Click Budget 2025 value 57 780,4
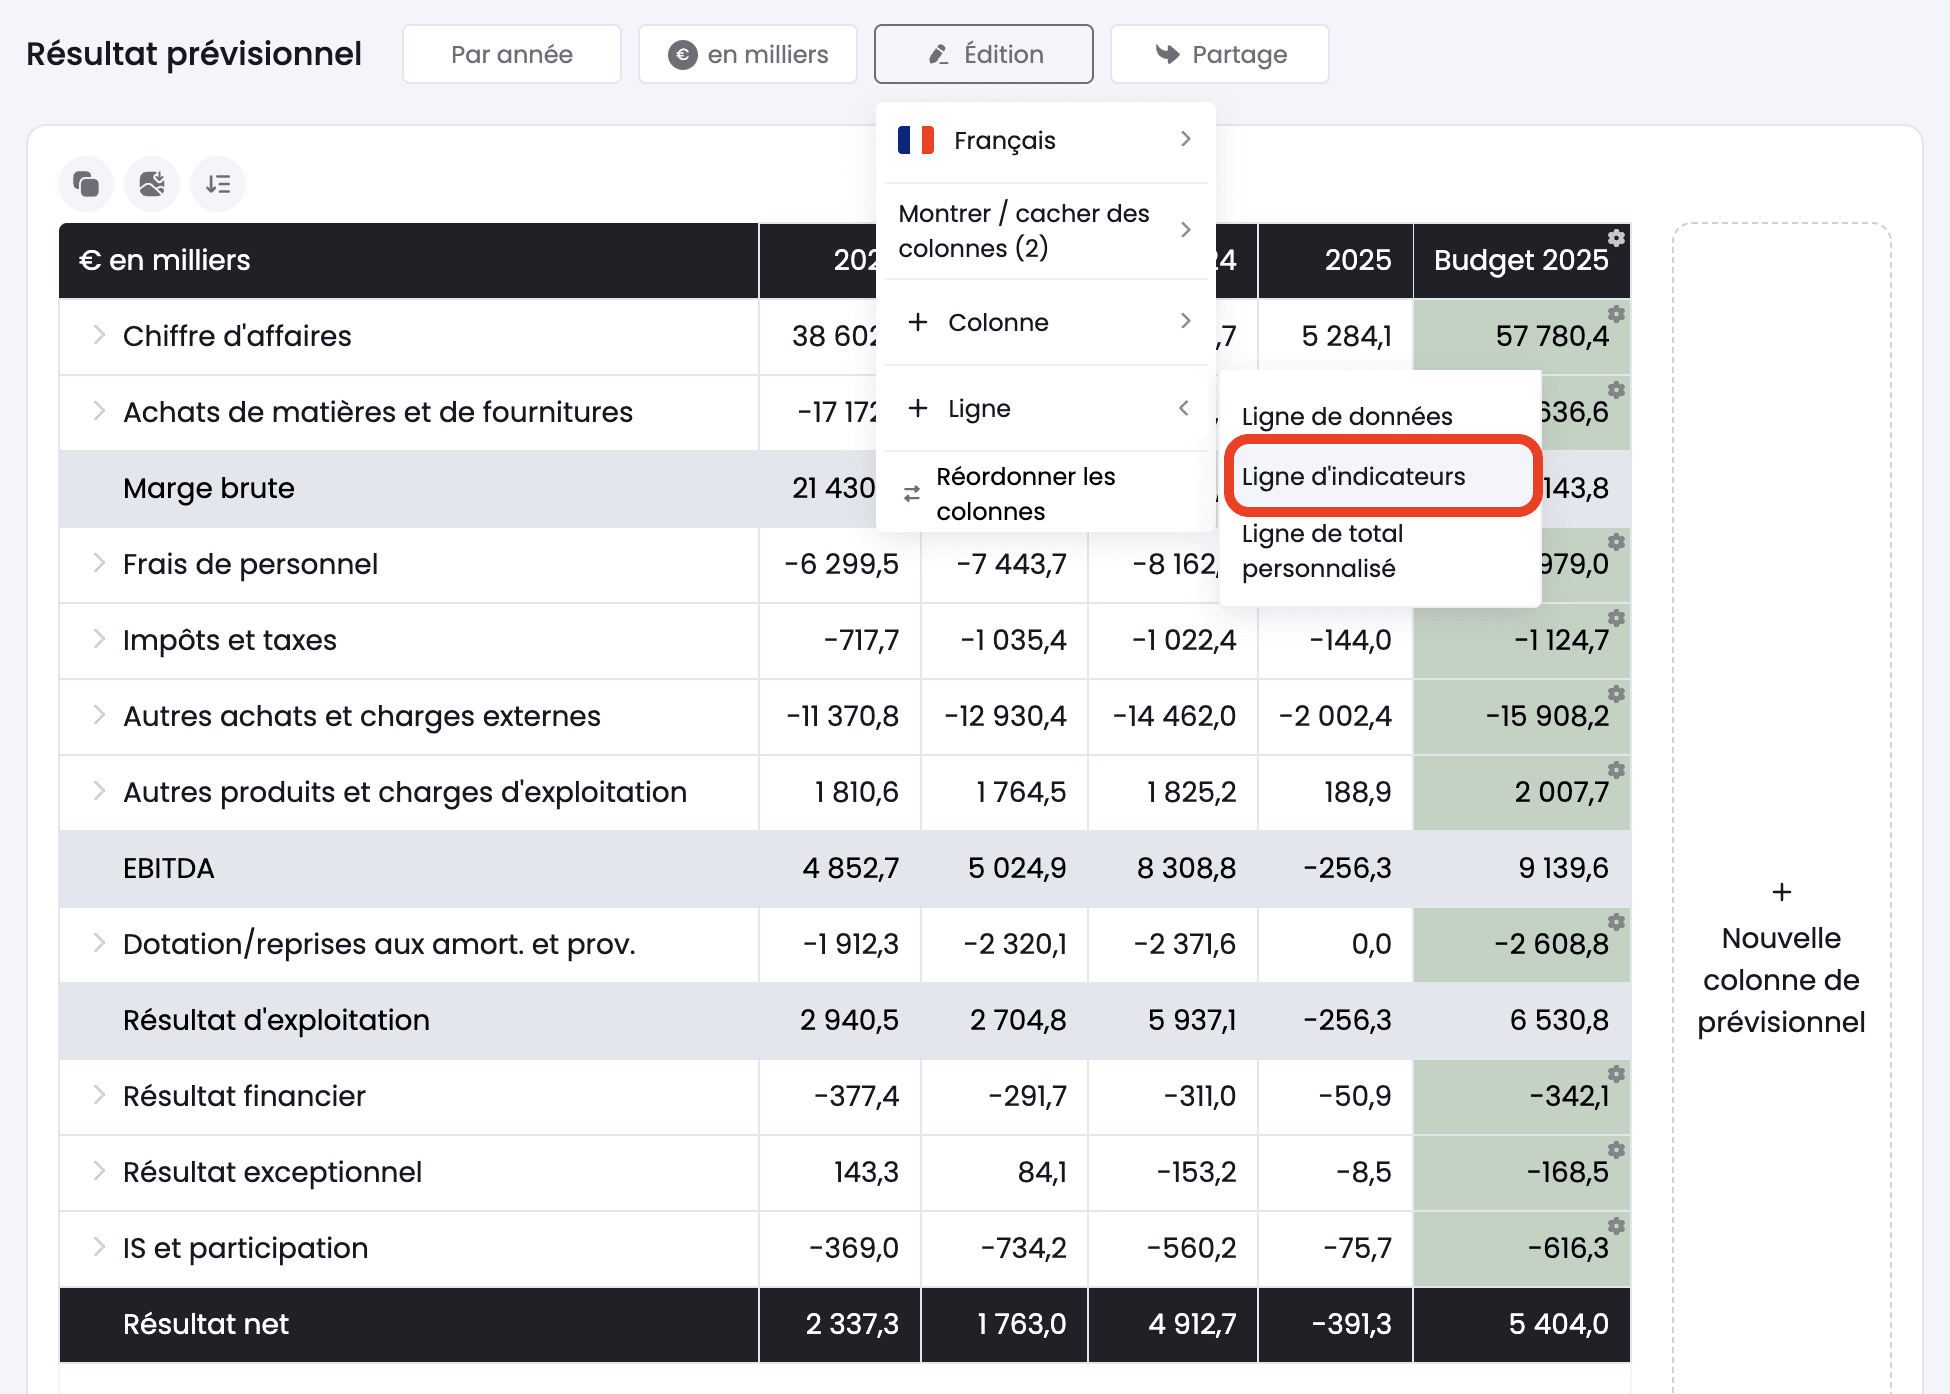1950x1394 pixels. coord(1552,336)
